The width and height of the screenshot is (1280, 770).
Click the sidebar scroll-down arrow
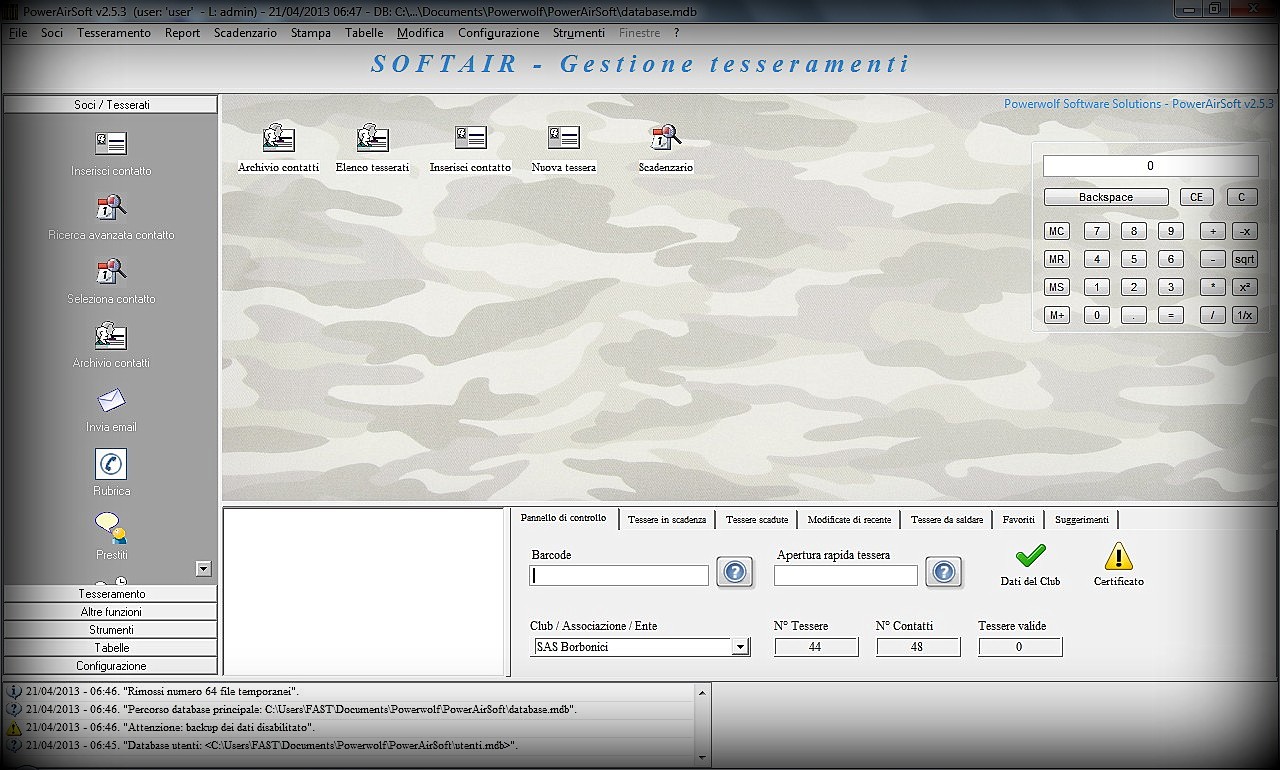tap(204, 568)
